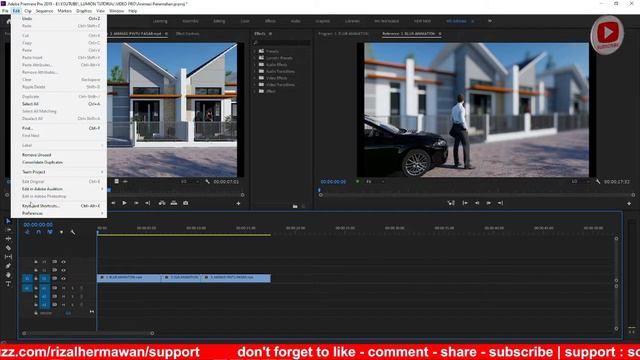Expand the Video Transitions folder

click(x=255, y=84)
